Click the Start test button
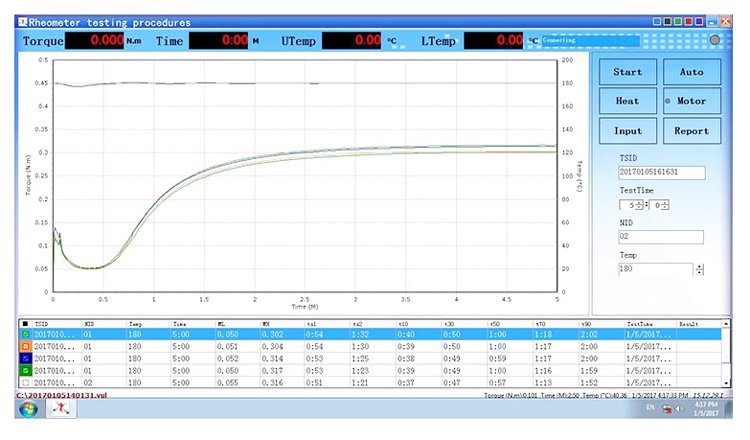The width and height of the screenshot is (750, 440). coord(628,72)
